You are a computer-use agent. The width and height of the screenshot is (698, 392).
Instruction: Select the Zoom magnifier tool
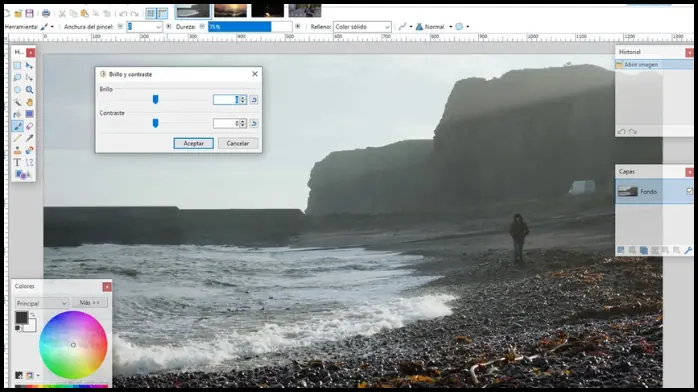[x=29, y=90]
